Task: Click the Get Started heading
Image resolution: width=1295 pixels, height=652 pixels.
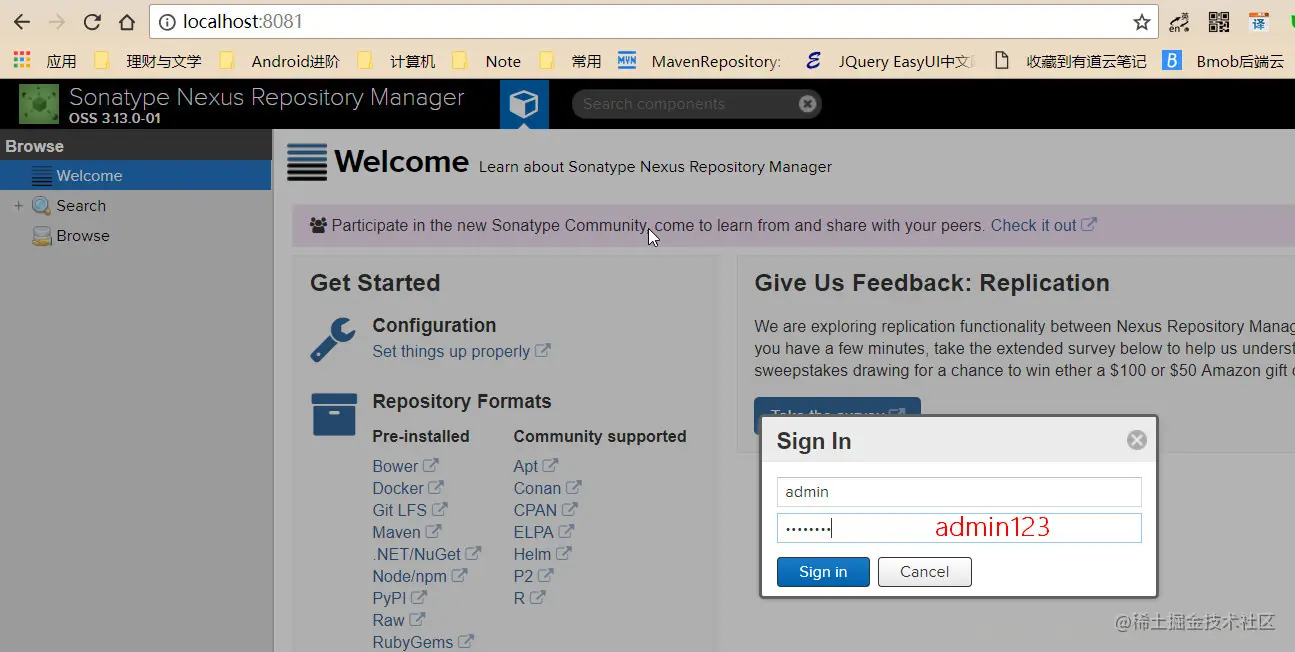Action: 375,283
